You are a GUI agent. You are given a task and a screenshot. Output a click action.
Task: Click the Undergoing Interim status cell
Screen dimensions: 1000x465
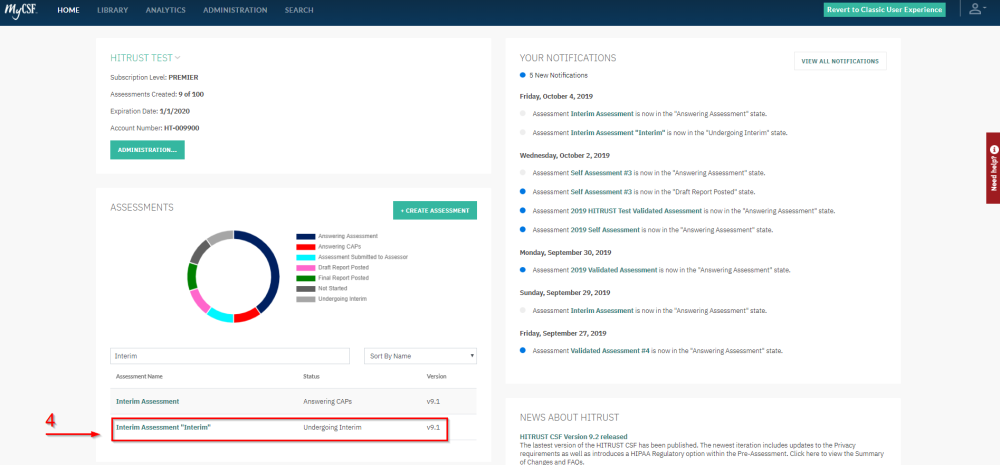tap(332, 427)
